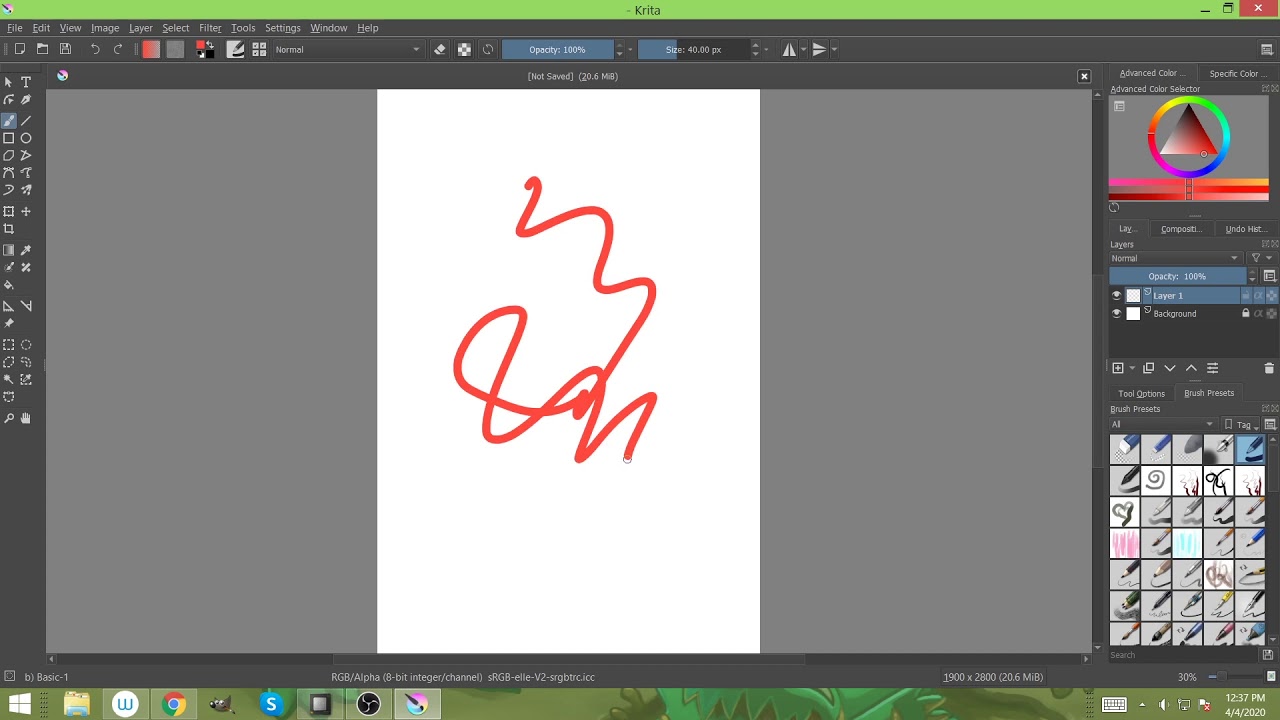Image resolution: width=1280 pixels, height=720 pixels.
Task: Adjust the toolbar Opacity 100% slider
Action: tap(557, 49)
